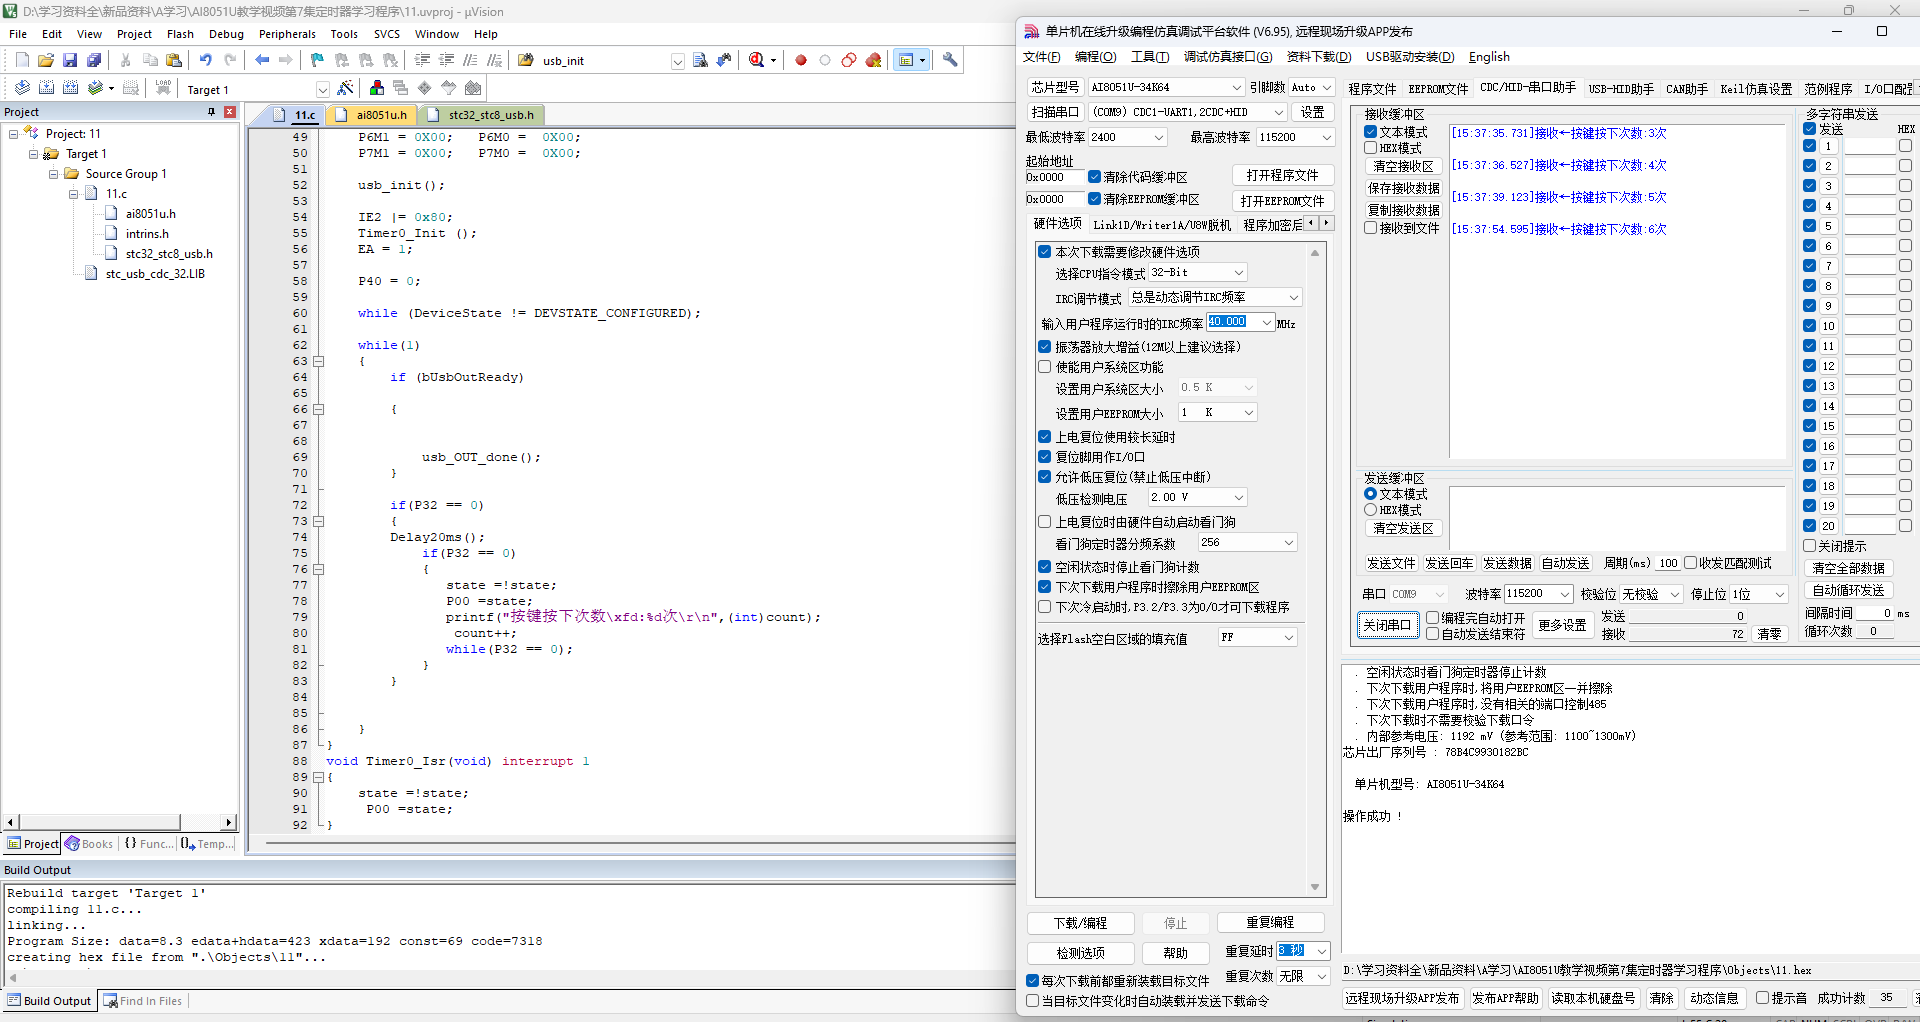Screen dimensions: 1920x1022
Task: Indent the selected lines with toolbar icon
Action: [x=422, y=60]
